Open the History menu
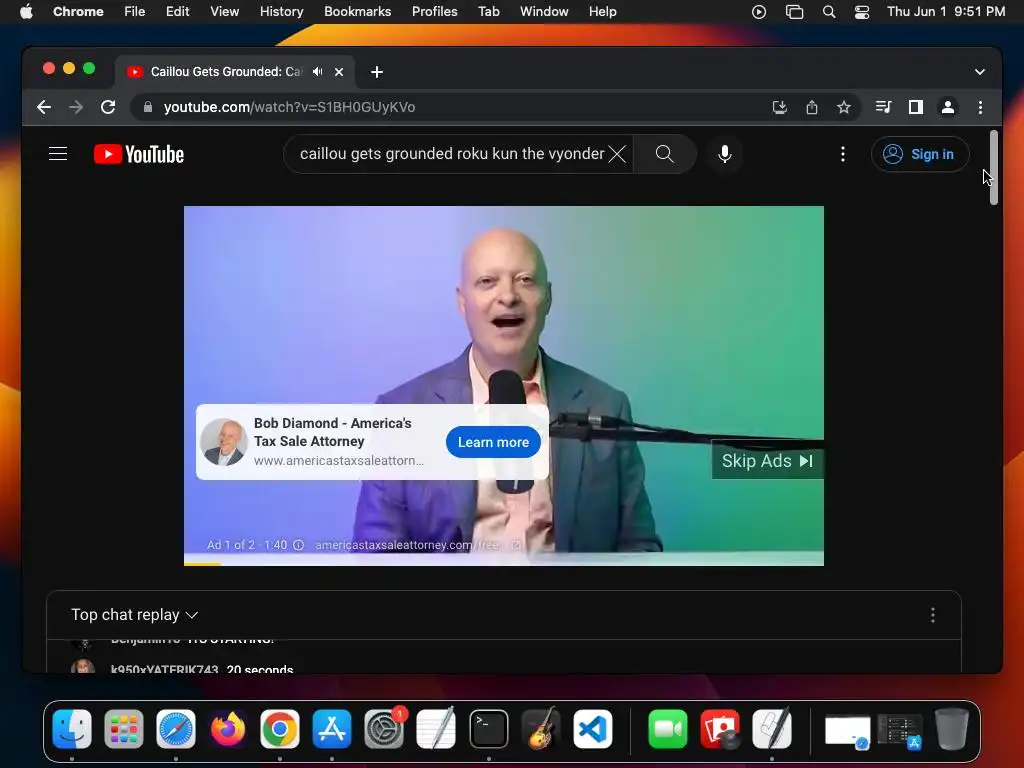Viewport: 1024px width, 768px height. (x=281, y=12)
